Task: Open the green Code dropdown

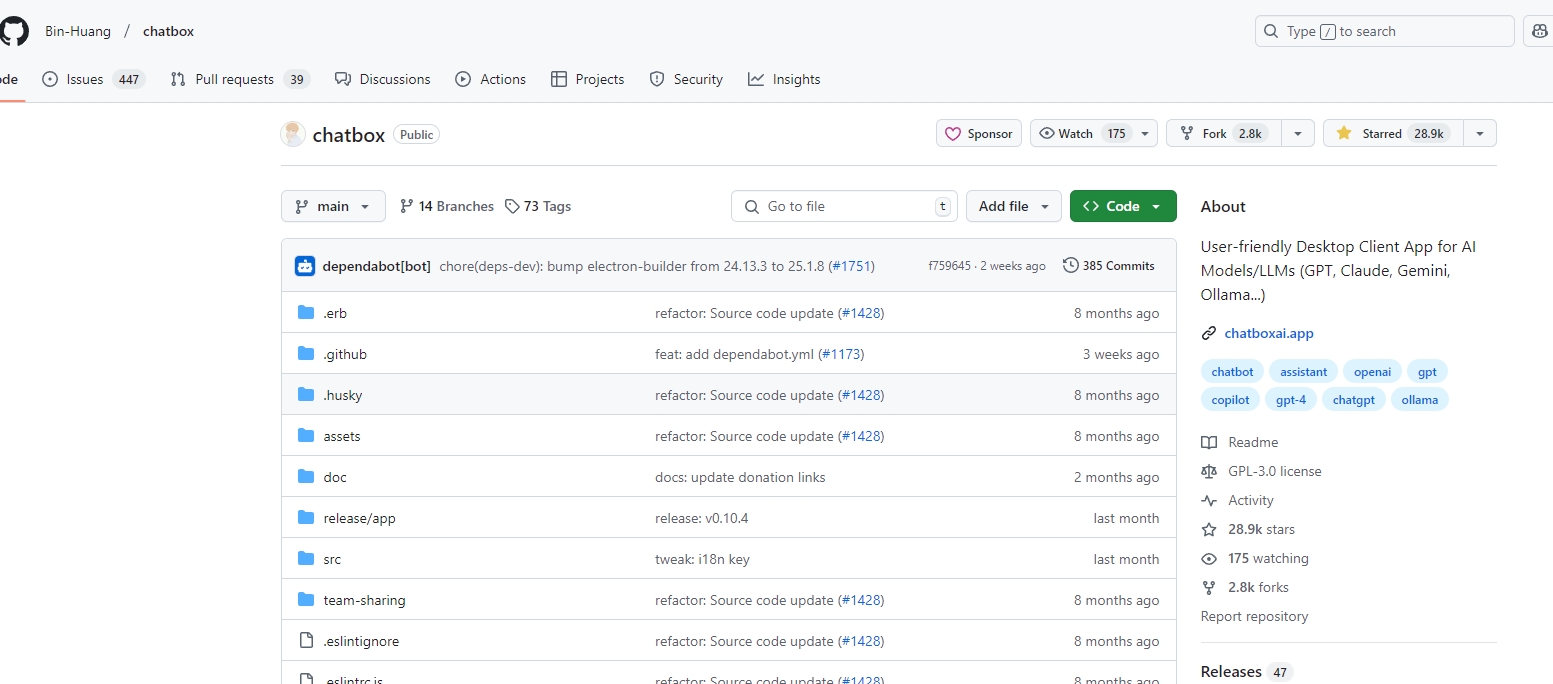Action: coord(1123,206)
